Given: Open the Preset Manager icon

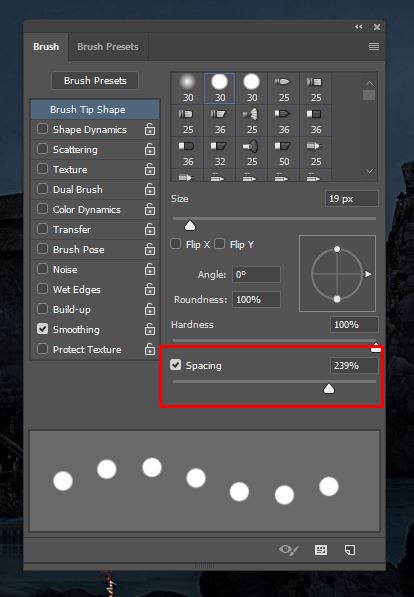Looking at the screenshot, I should point(321,550).
